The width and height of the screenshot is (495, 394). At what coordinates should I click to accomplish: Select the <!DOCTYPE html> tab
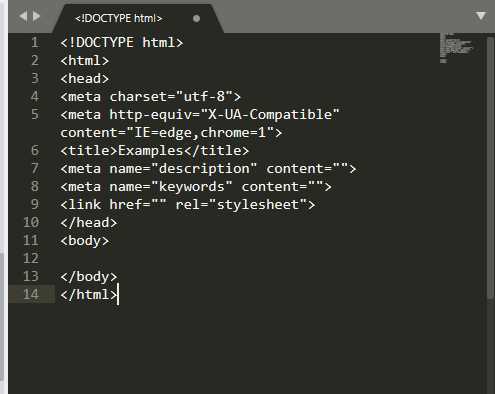pyautogui.click(x=118, y=18)
